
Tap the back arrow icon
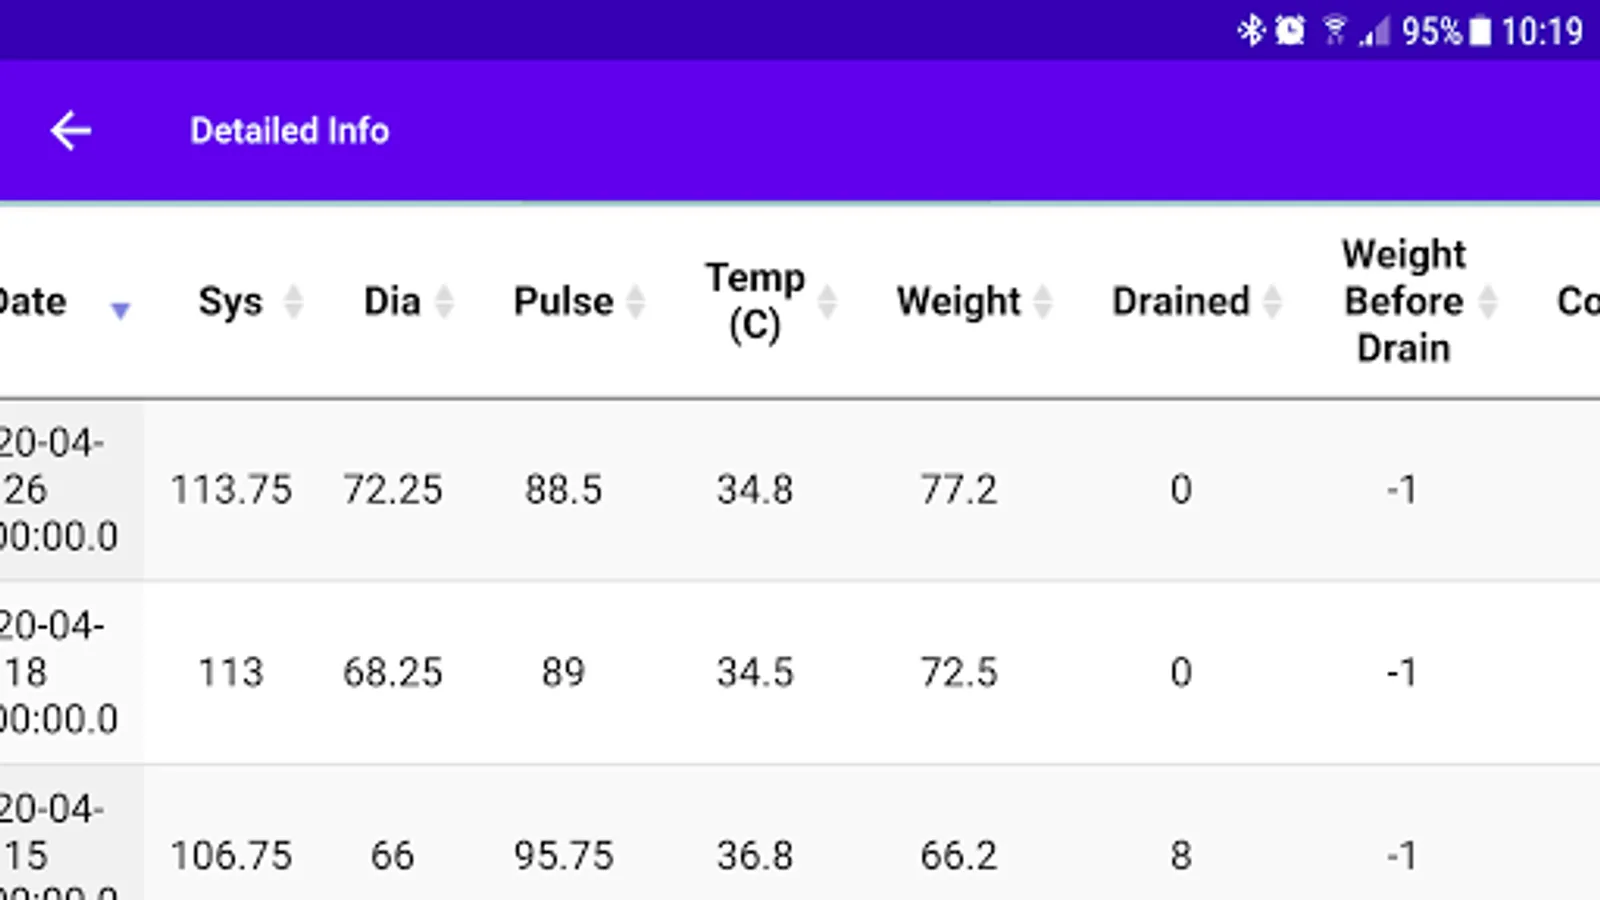tap(71, 131)
